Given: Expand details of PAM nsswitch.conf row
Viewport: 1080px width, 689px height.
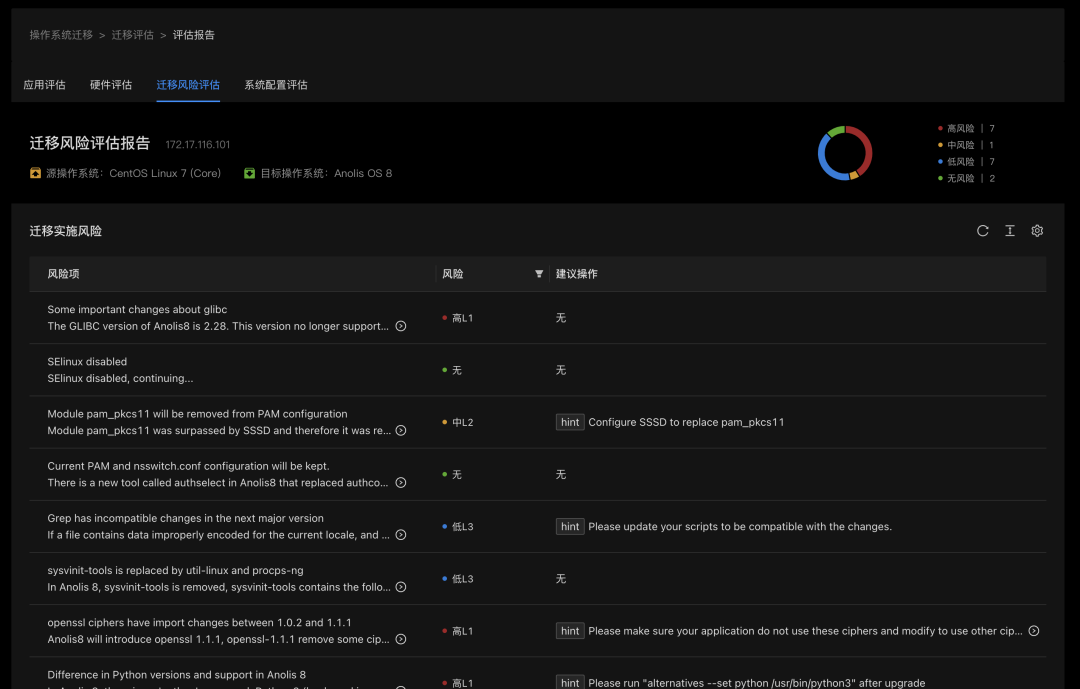Looking at the screenshot, I should coord(401,483).
